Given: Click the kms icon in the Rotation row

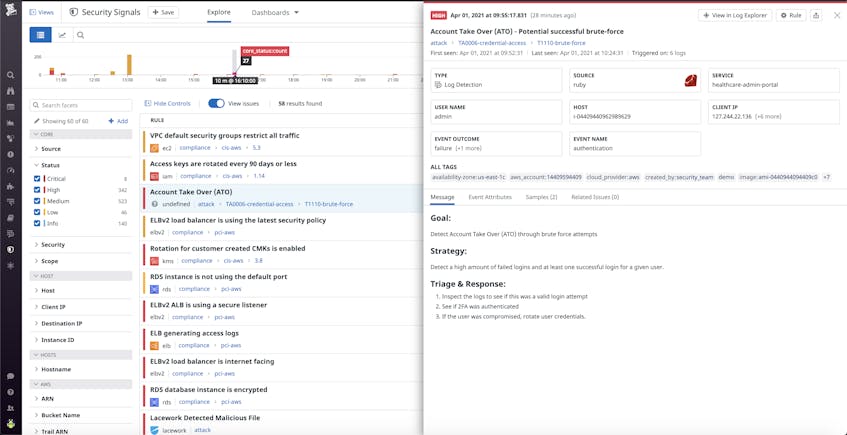Looking at the screenshot, I should (154, 261).
